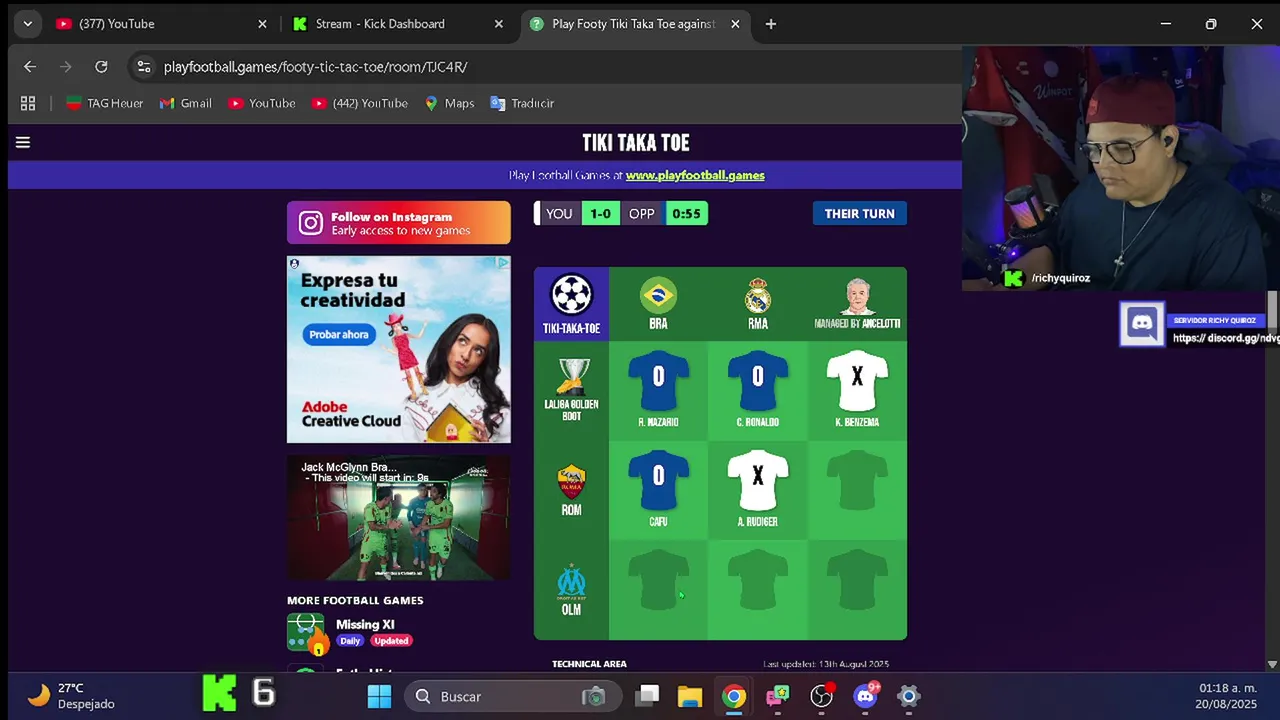The image size is (1280, 720).
Task: Open the ad info icon on Adobe ad
Action: click(x=503, y=263)
